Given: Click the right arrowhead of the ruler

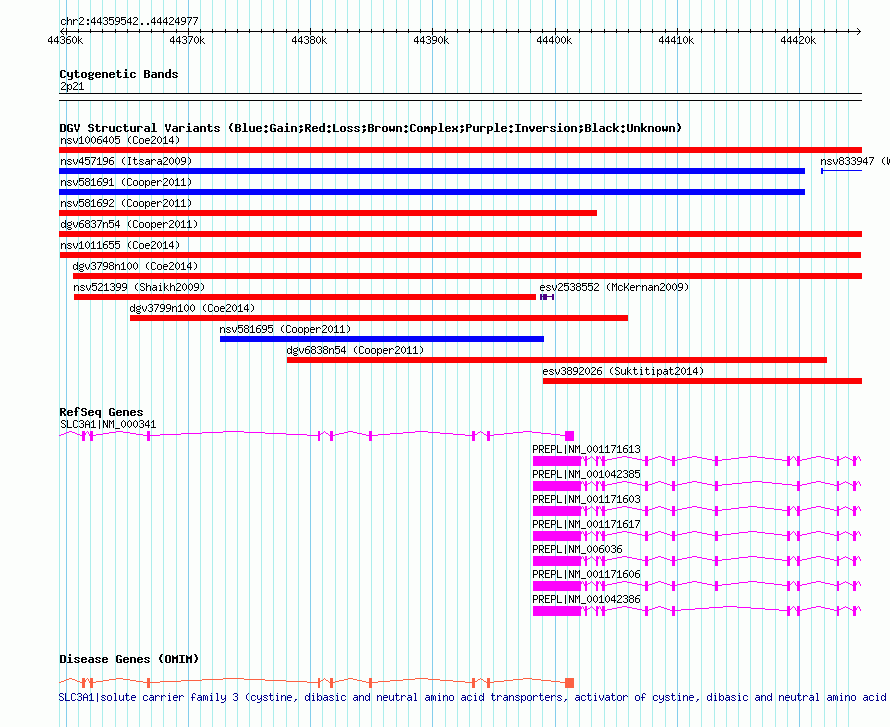Looking at the screenshot, I should coord(859,32).
